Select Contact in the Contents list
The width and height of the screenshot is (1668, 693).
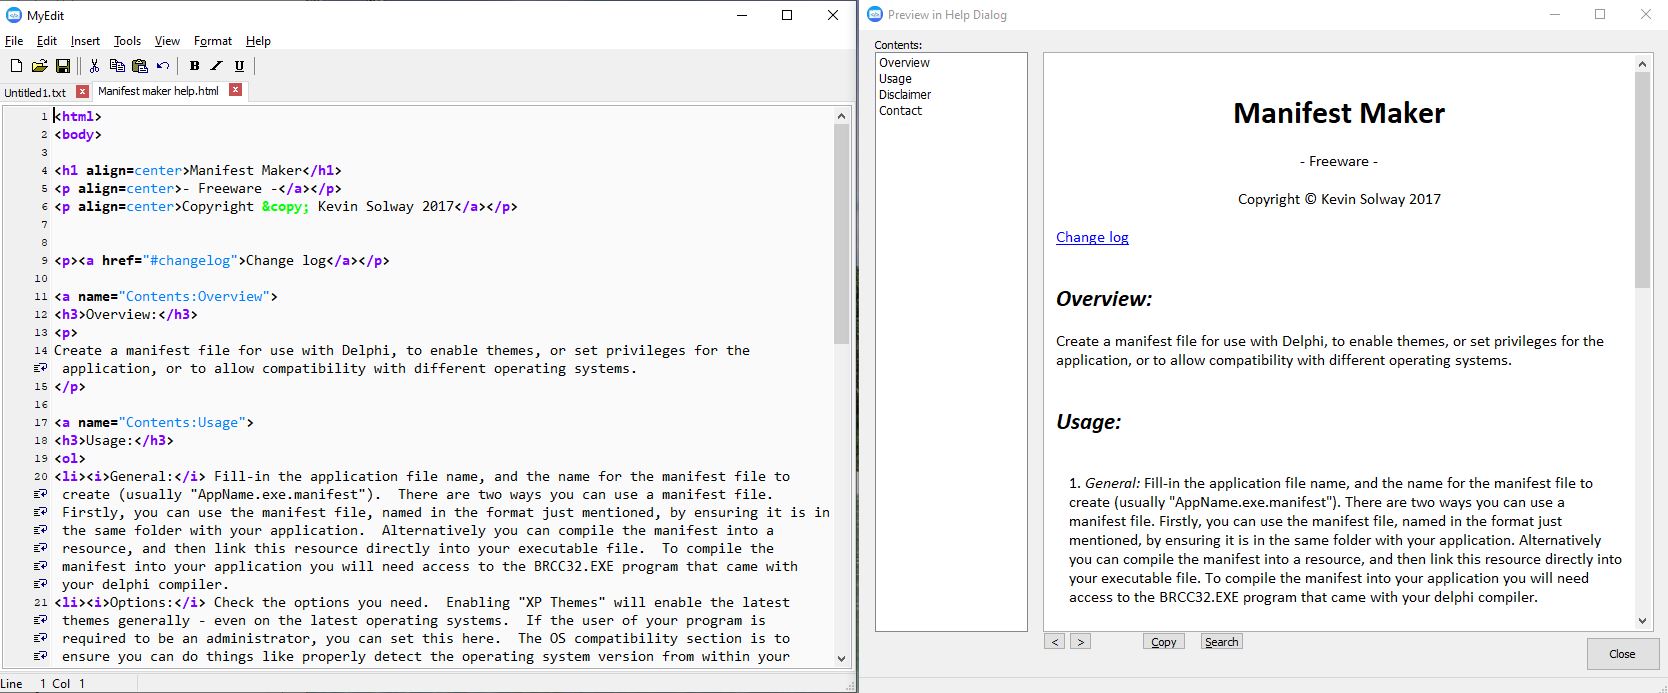point(900,111)
